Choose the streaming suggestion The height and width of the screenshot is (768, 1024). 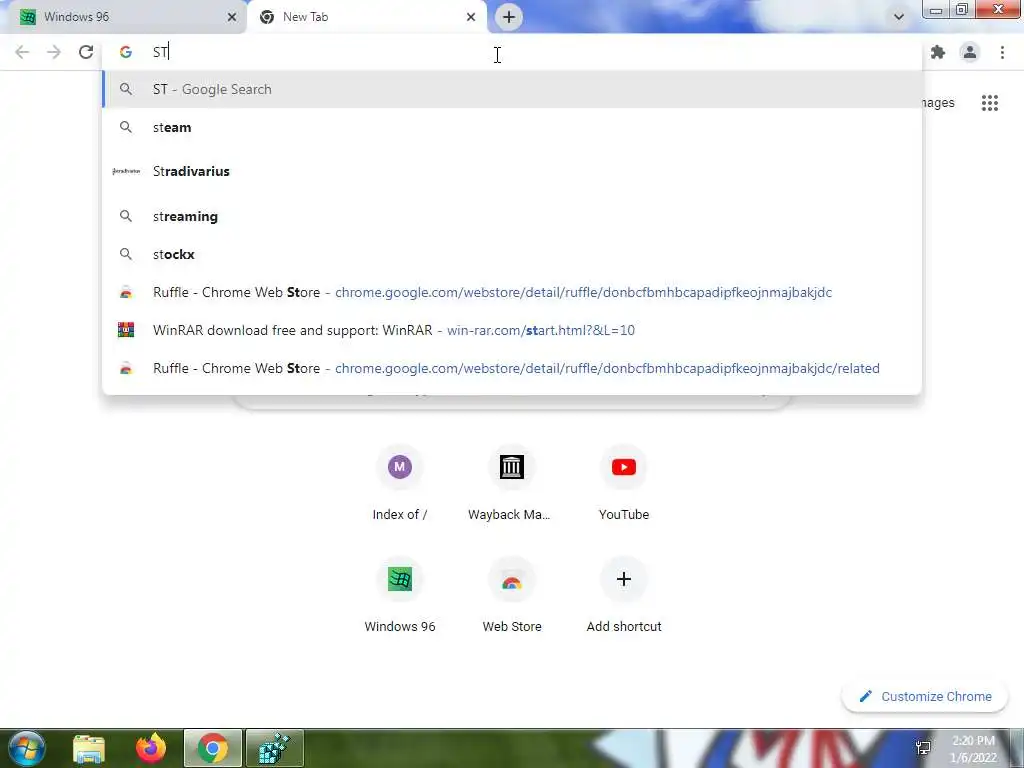tap(512, 216)
